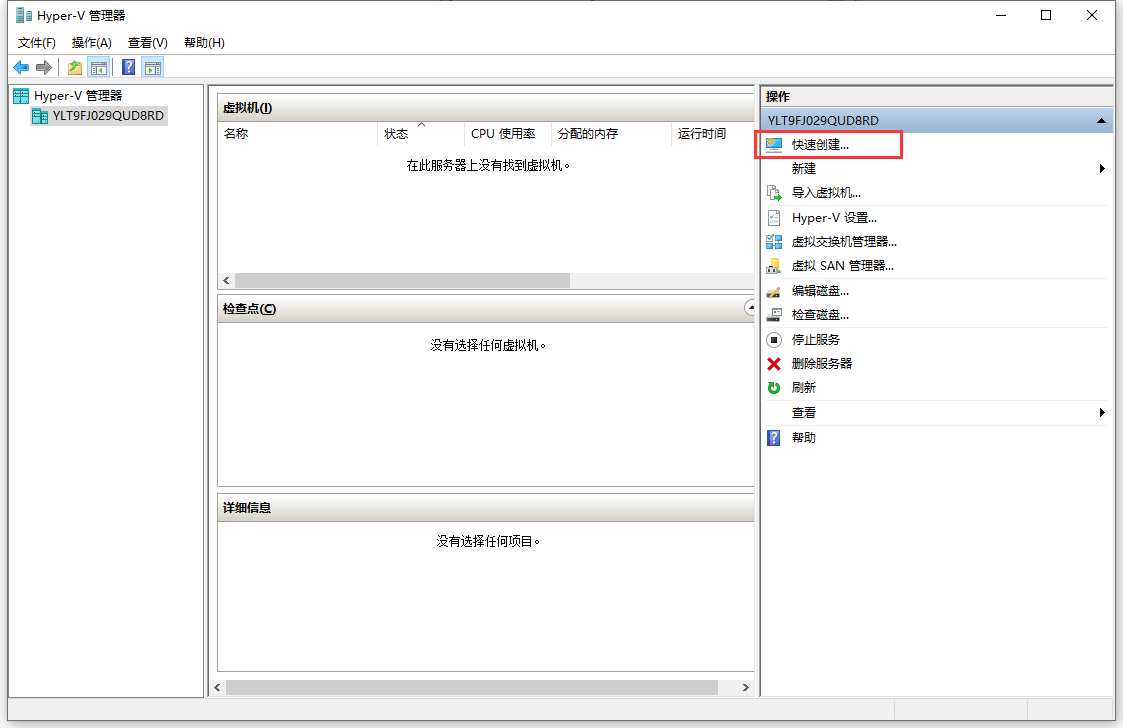Click the blue Help toolbar icon
Screen dimensions: 1123x728
129,68
